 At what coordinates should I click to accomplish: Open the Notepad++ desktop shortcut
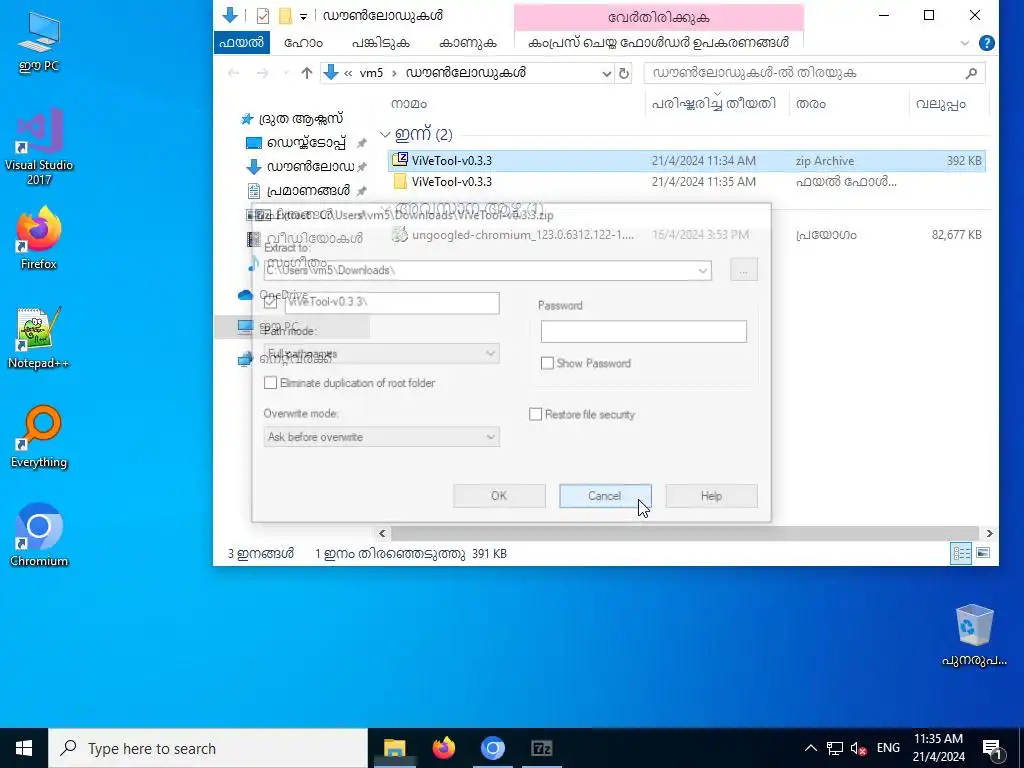(x=39, y=338)
